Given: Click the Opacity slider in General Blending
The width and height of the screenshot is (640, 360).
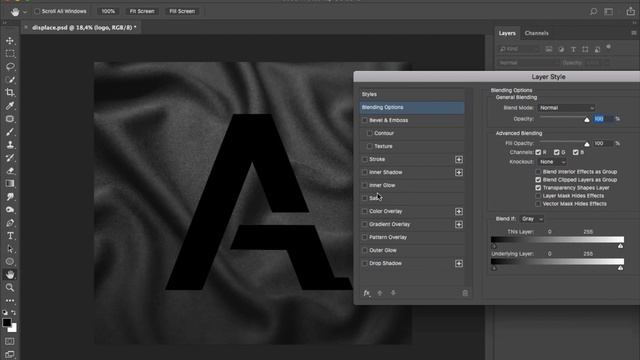Looking at the screenshot, I should 564,118.
